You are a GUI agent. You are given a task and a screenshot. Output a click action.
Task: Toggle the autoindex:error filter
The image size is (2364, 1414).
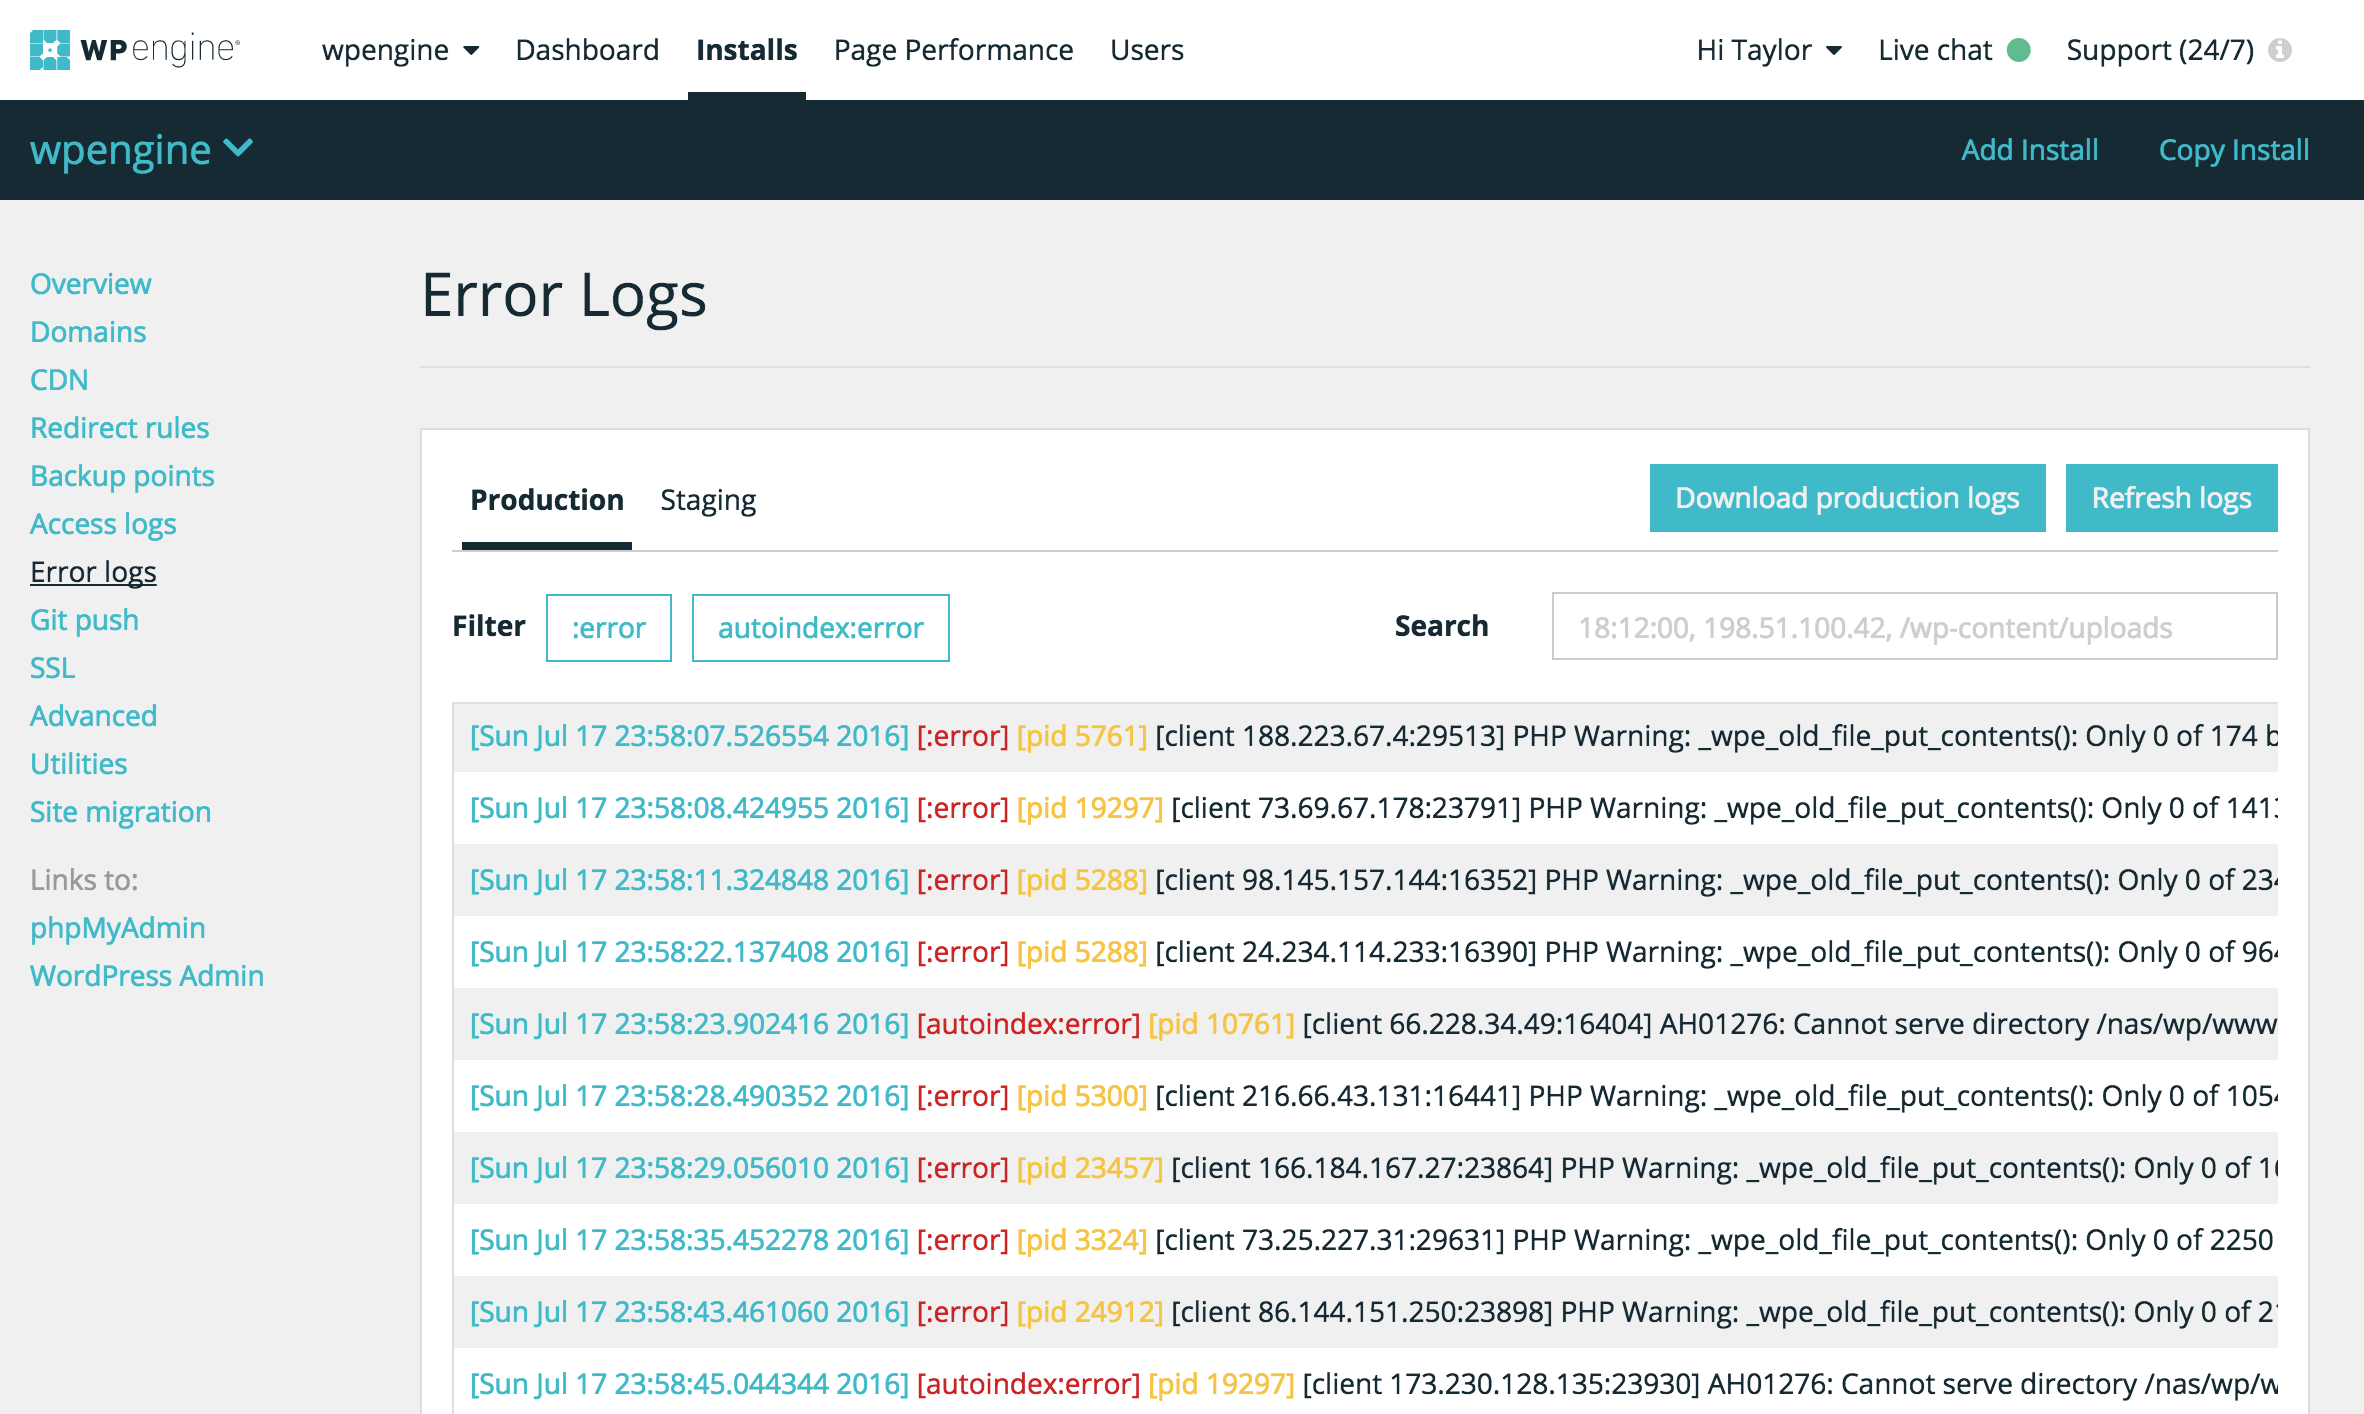point(820,628)
